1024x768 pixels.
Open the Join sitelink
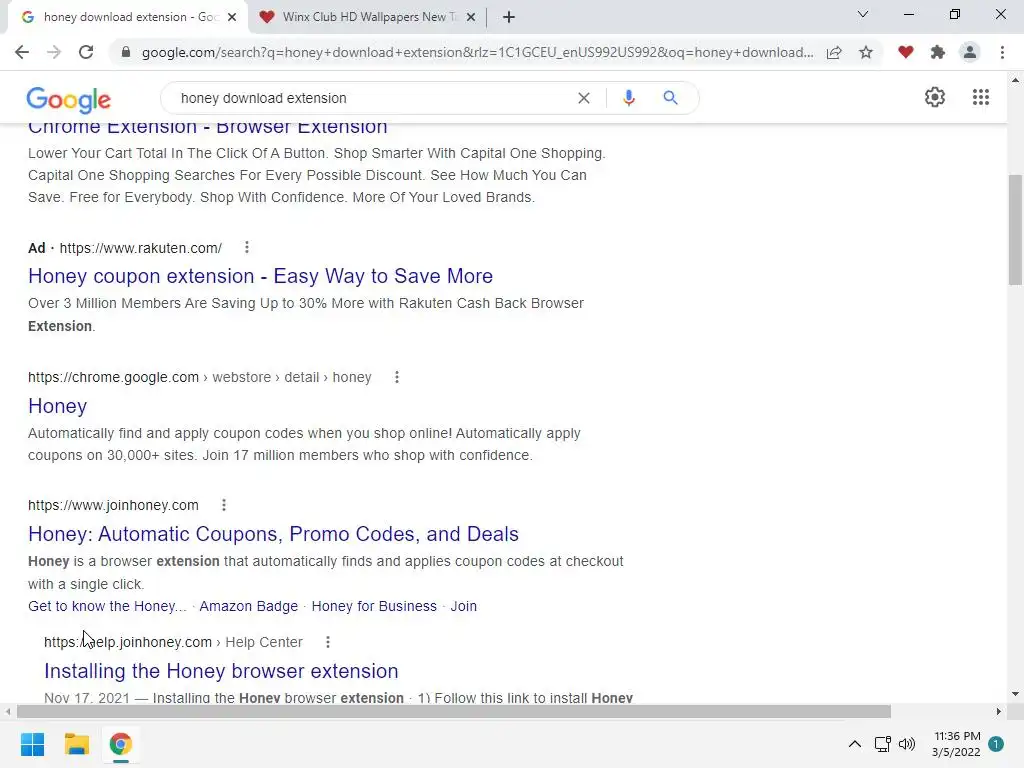[464, 606]
